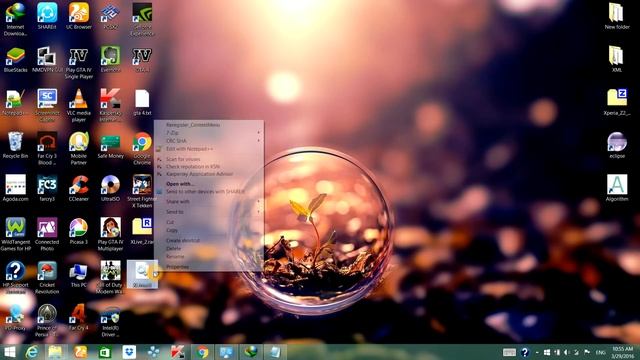Choose Edit with Notepad++ in context menu
The height and width of the screenshot is (360, 640).
tap(209, 149)
